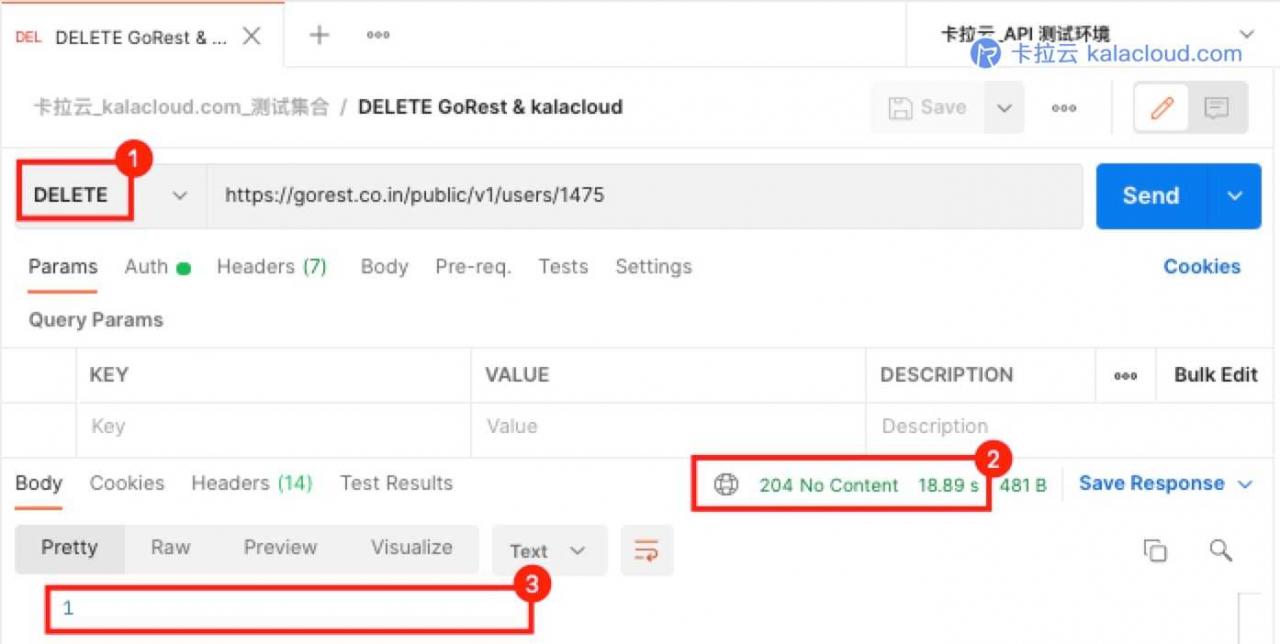Viewport: 1280px width, 644px height.
Task: Click the 481 B response size
Action: coord(1022,486)
